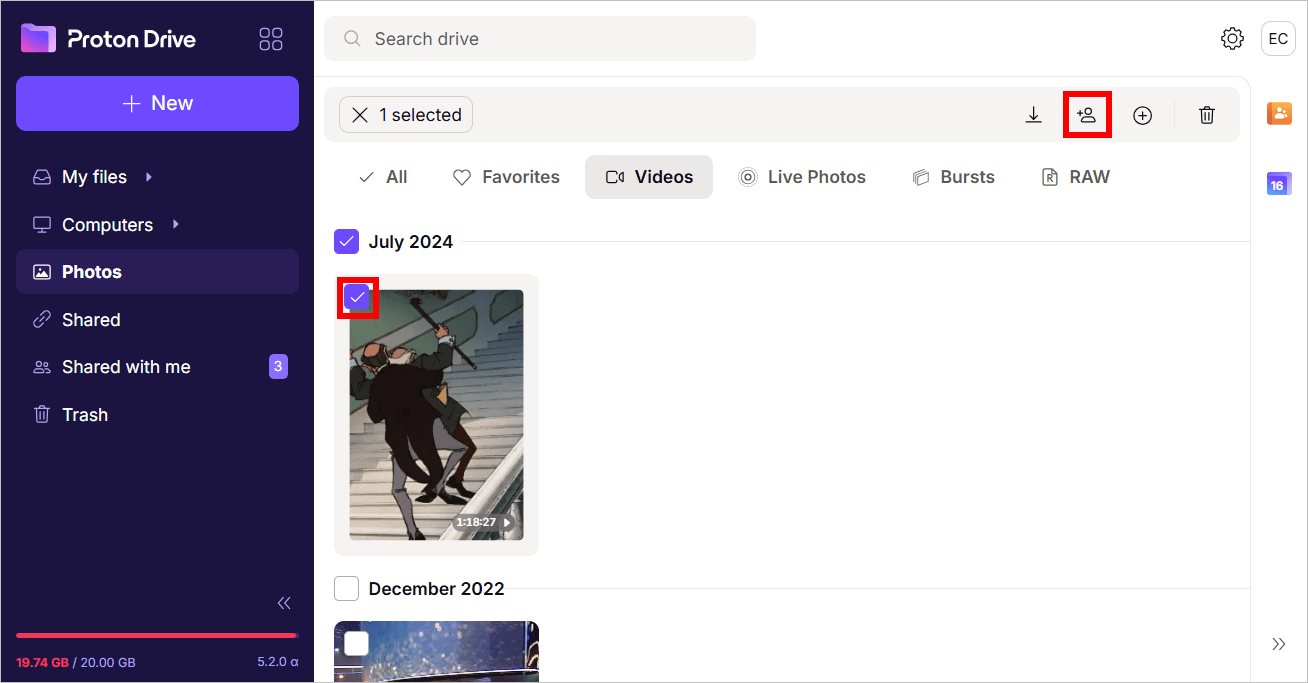Click the July 2024 heading
This screenshot has height=683, width=1308.
click(x=411, y=242)
